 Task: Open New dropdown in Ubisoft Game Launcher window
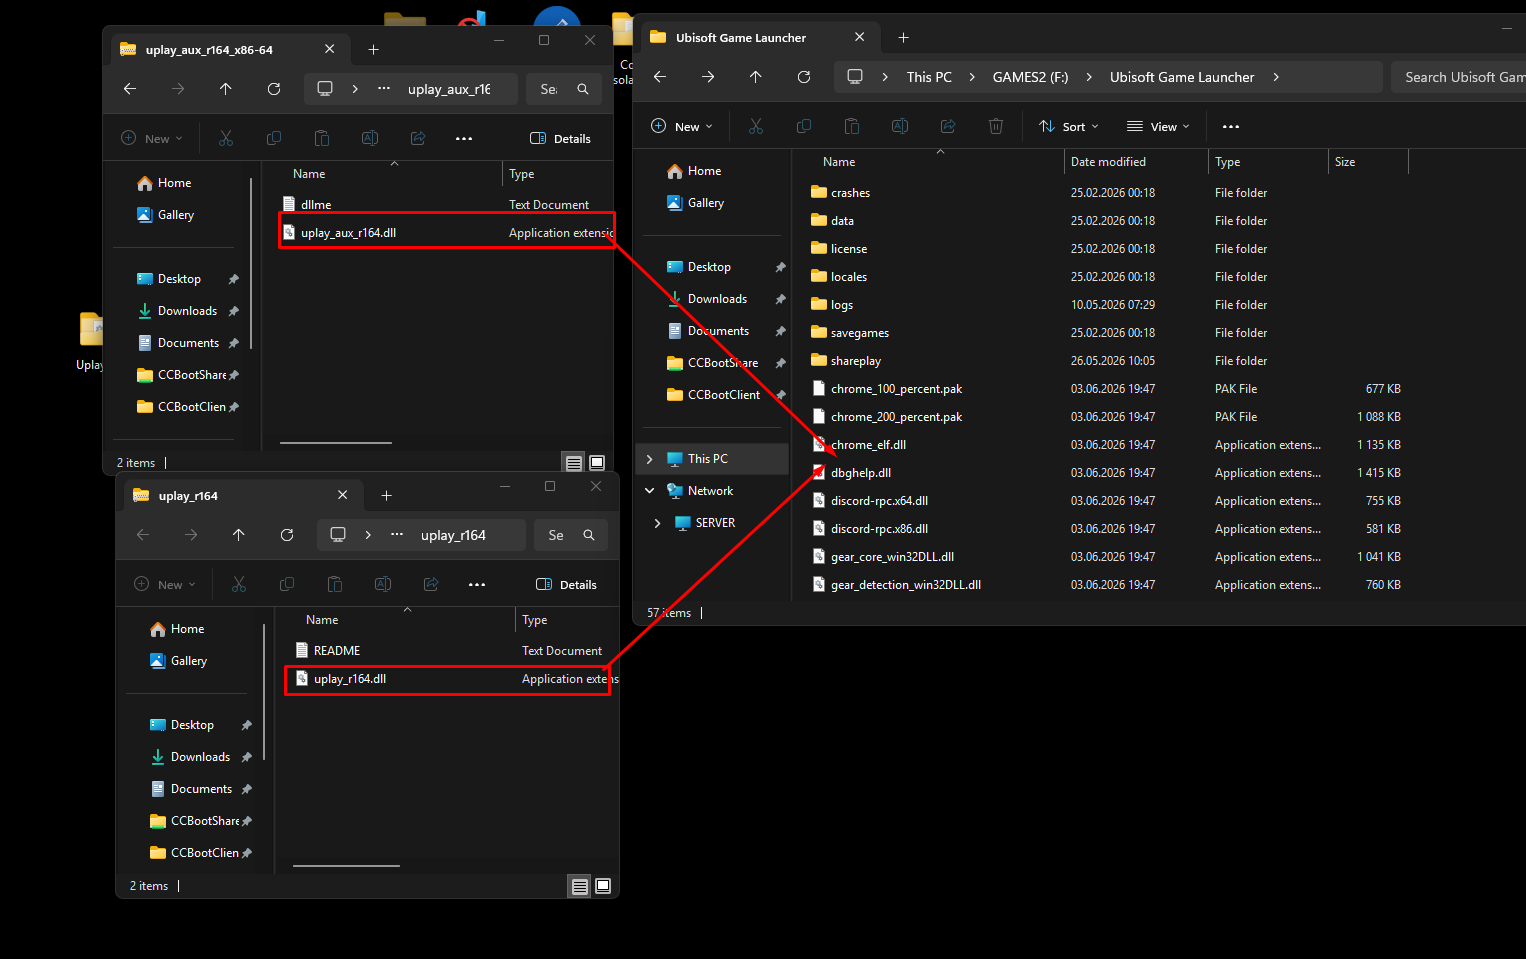click(x=682, y=126)
